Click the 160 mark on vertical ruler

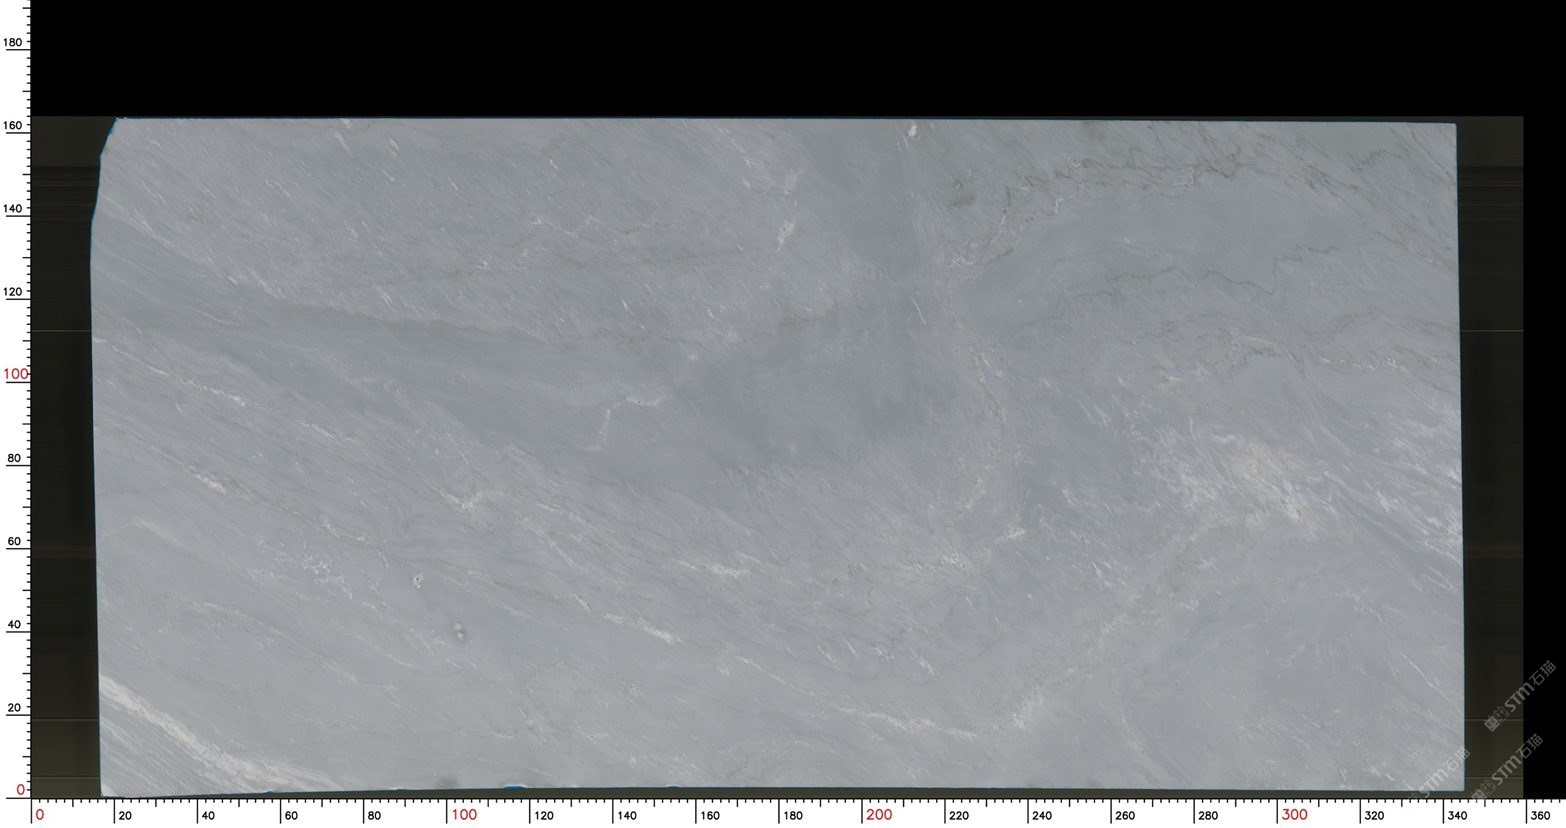click(x=14, y=125)
